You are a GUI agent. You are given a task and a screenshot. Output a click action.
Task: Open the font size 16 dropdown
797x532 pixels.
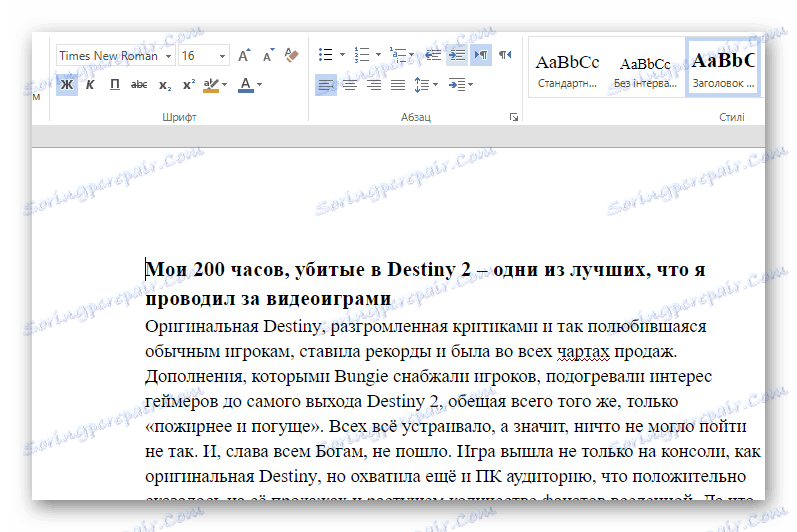point(222,56)
